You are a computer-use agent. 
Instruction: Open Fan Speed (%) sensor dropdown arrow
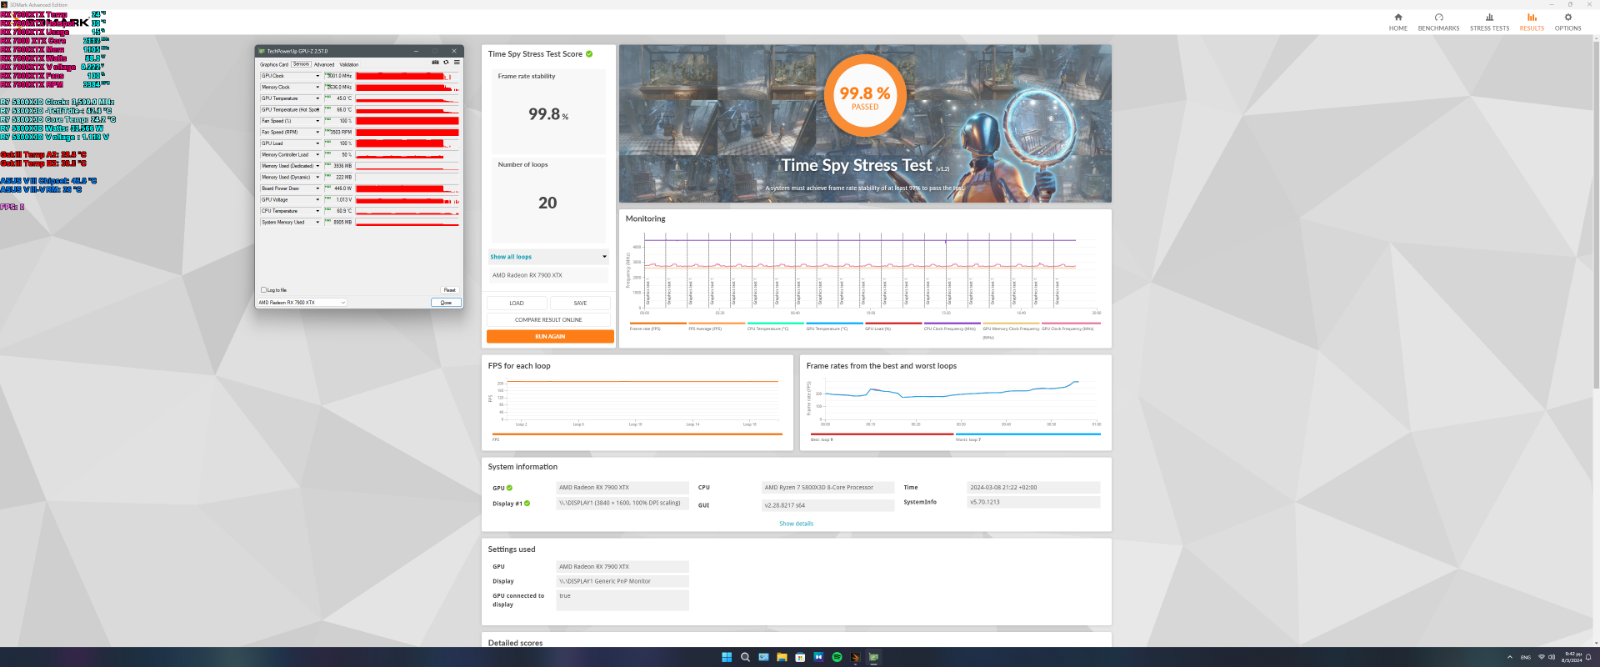[318, 121]
